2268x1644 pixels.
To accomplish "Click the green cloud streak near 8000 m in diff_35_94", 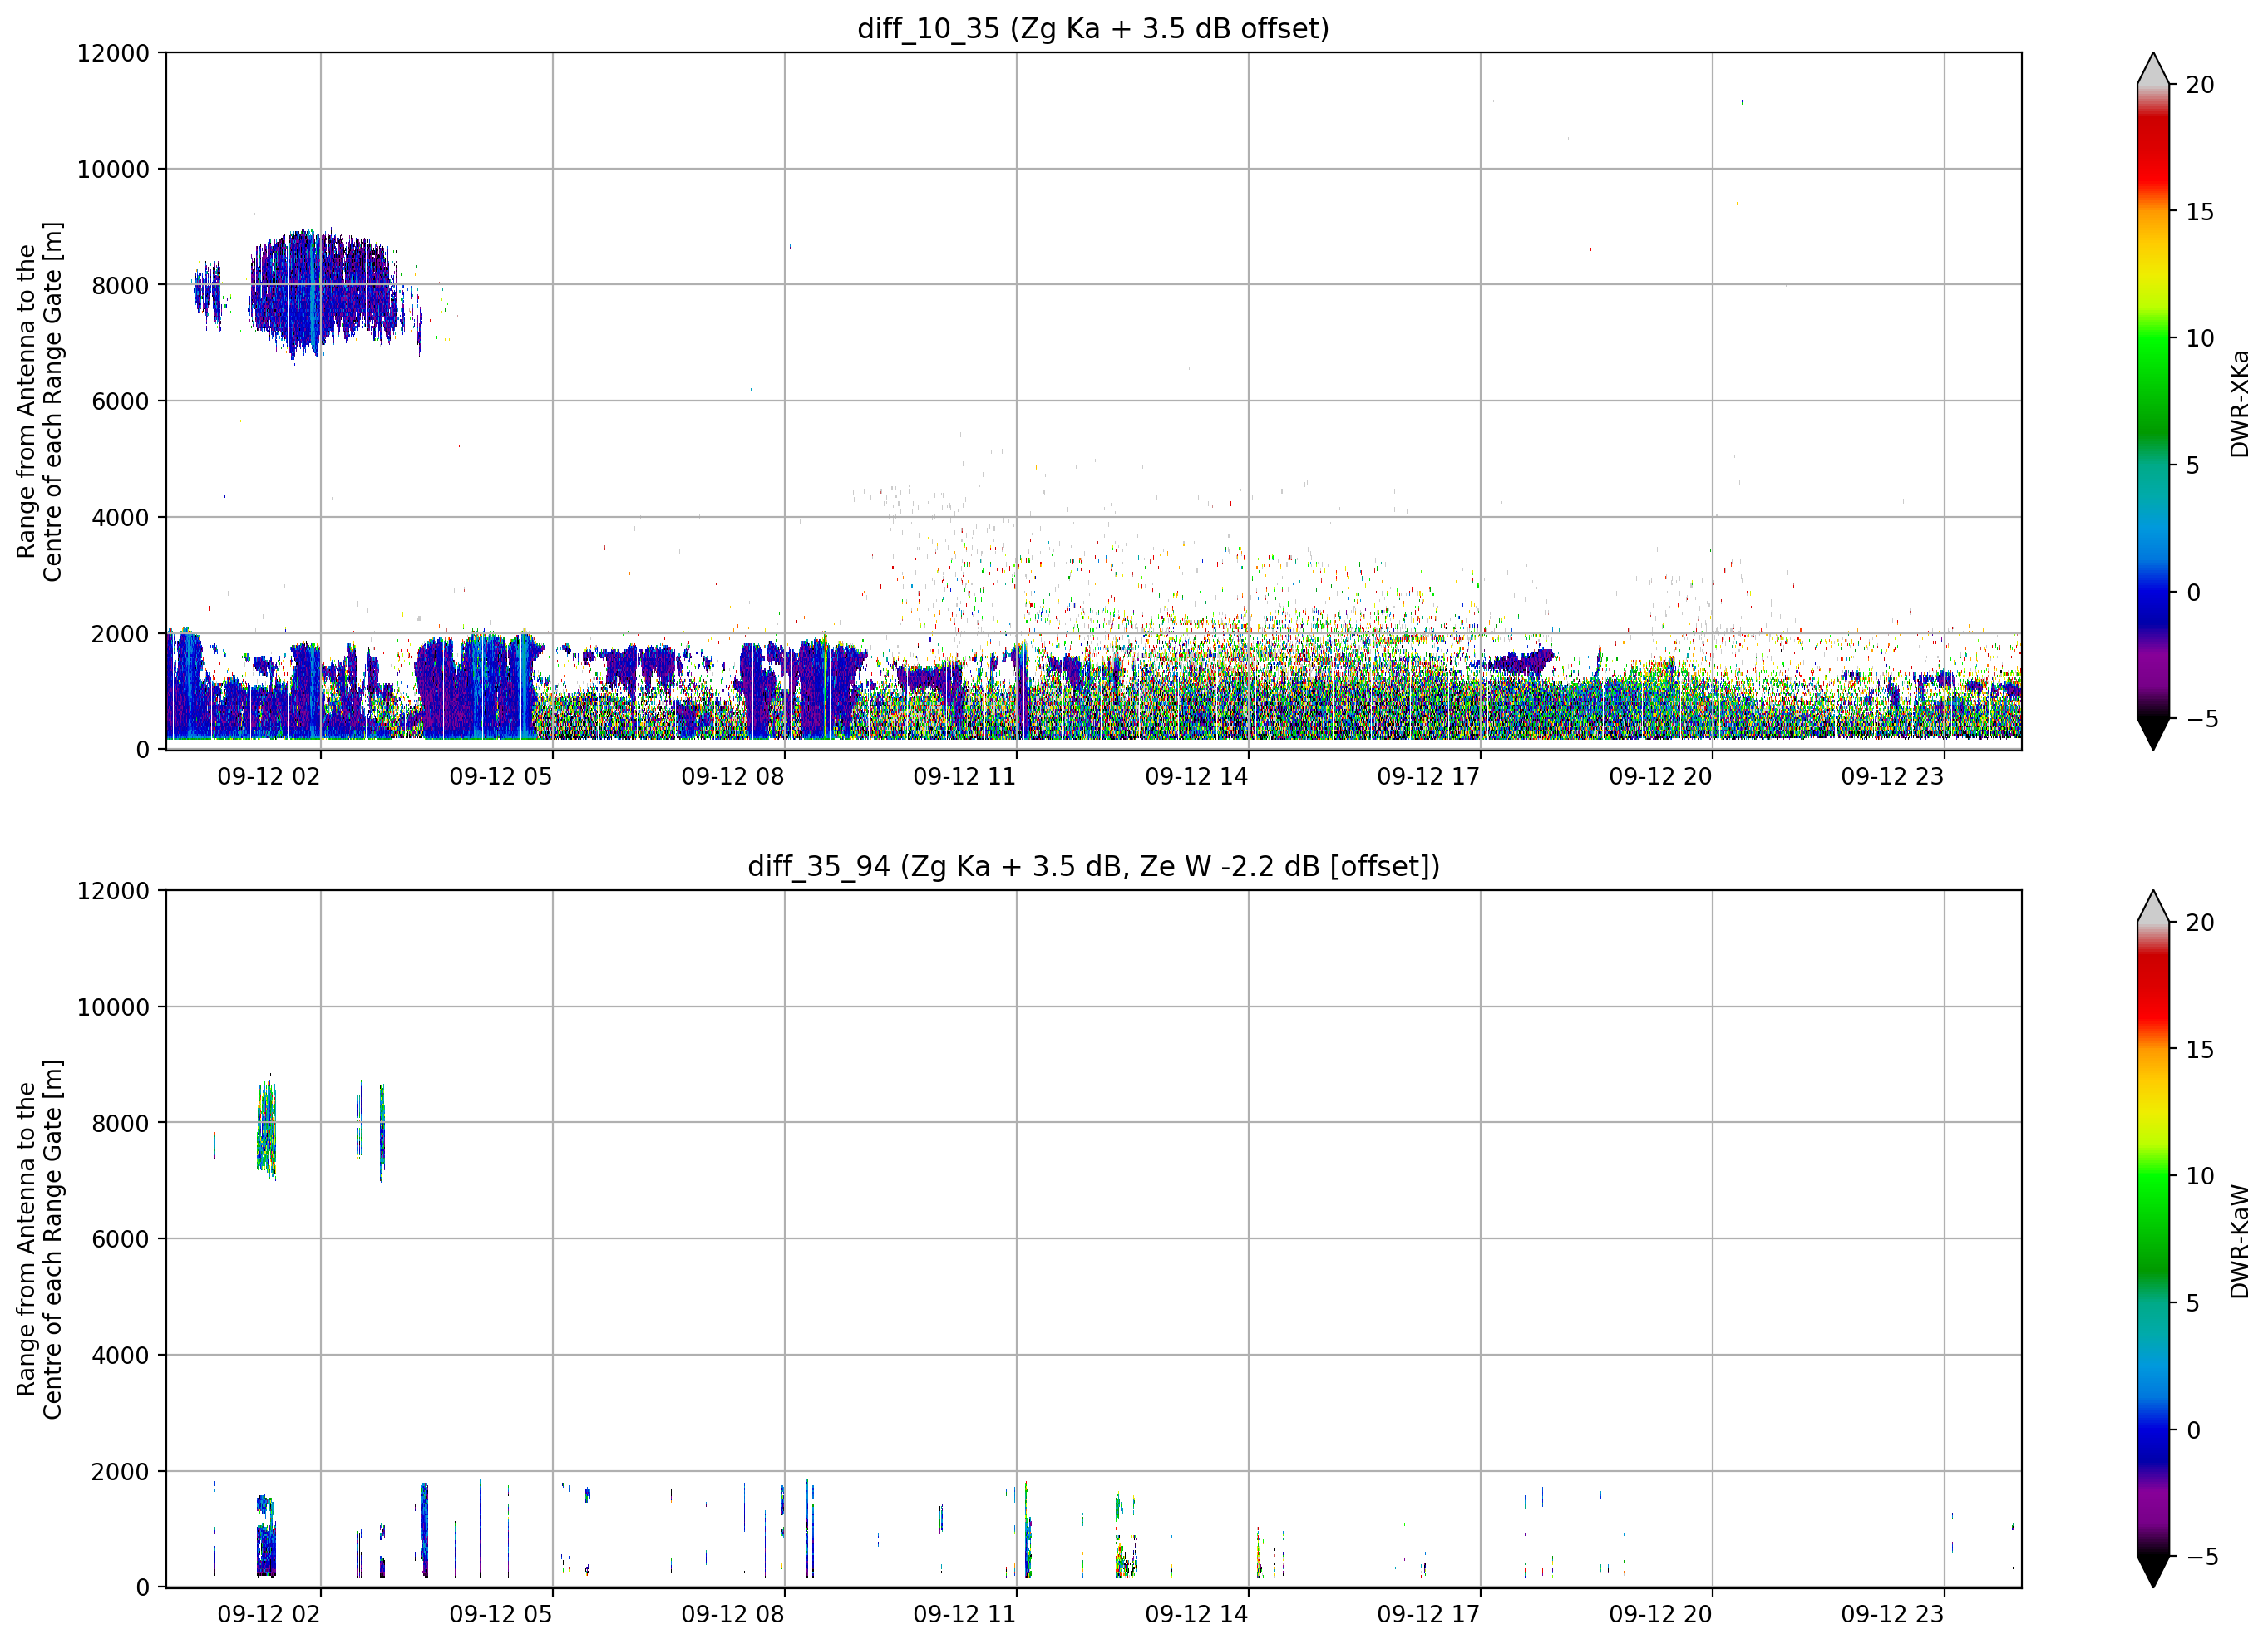I will click(266, 1127).
